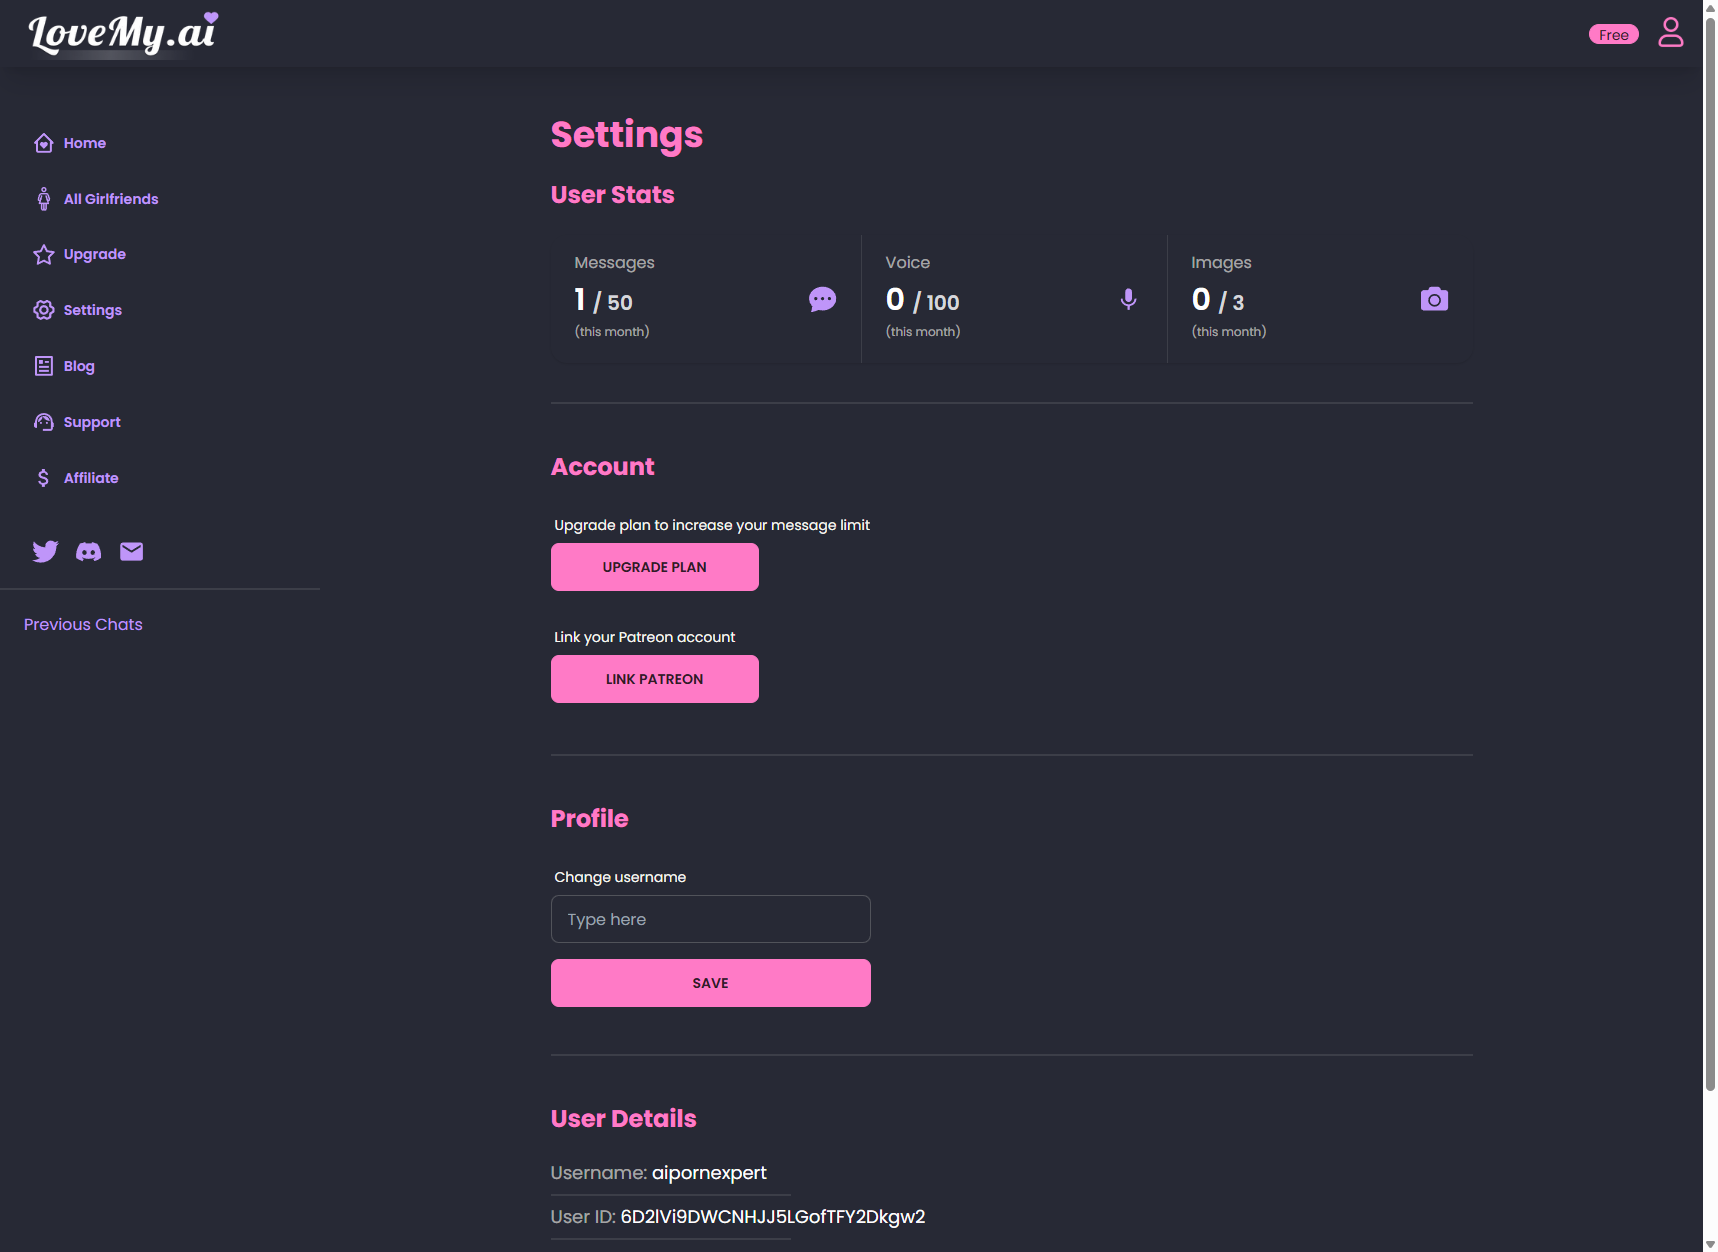The width and height of the screenshot is (1718, 1252).
Task: Click the email contact icon
Action: pos(131,551)
